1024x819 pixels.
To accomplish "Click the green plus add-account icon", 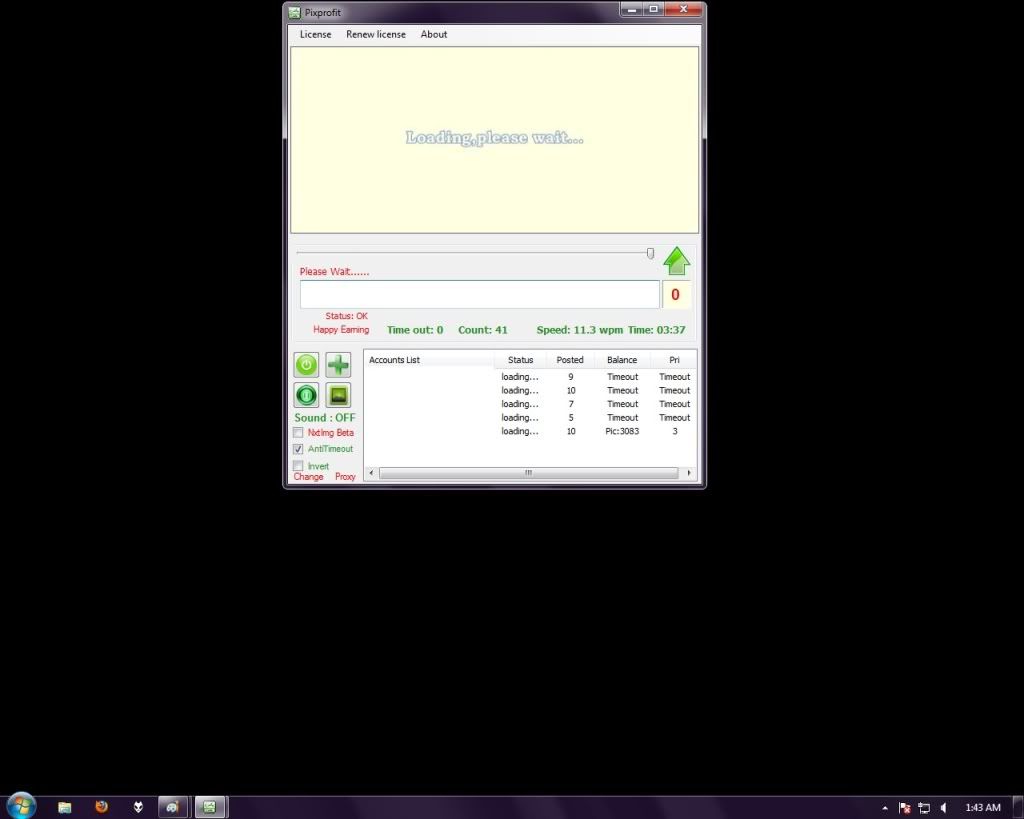I will pyautogui.click(x=338, y=365).
